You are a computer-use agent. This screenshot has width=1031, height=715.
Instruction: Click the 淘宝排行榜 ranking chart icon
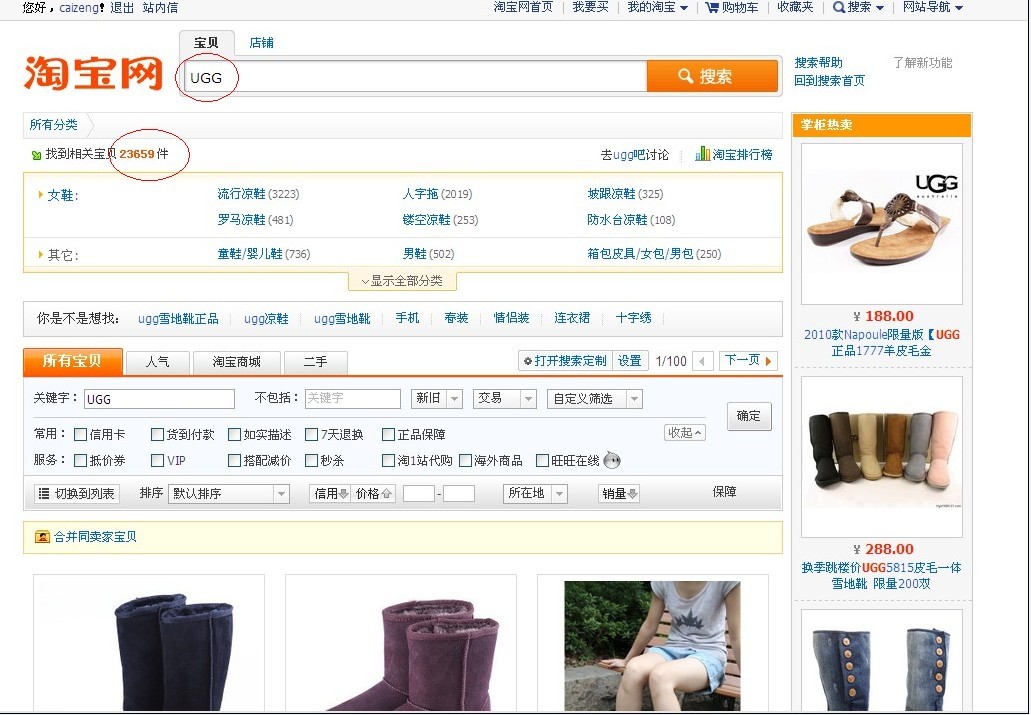coord(703,155)
